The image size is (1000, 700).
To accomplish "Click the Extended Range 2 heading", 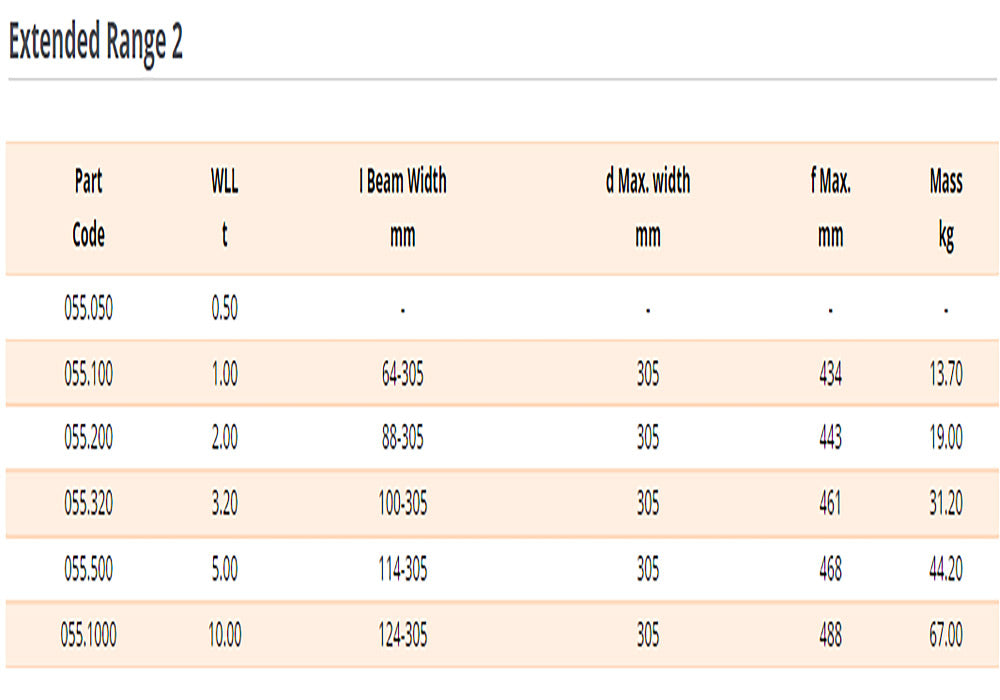I will pos(96,43).
